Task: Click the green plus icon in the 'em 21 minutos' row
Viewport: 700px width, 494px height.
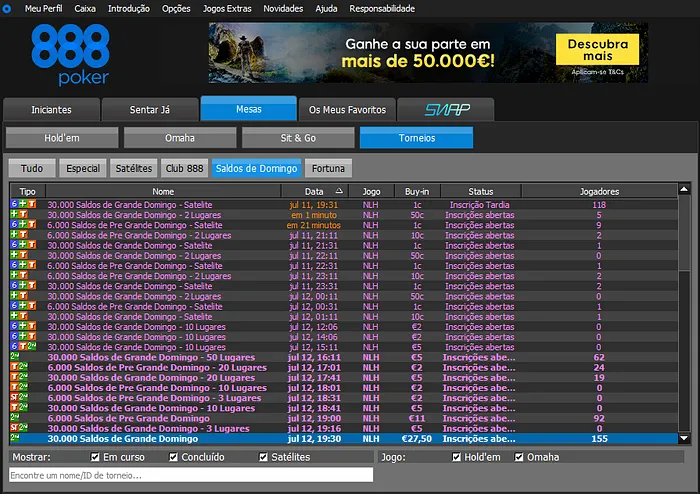Action: point(23,224)
